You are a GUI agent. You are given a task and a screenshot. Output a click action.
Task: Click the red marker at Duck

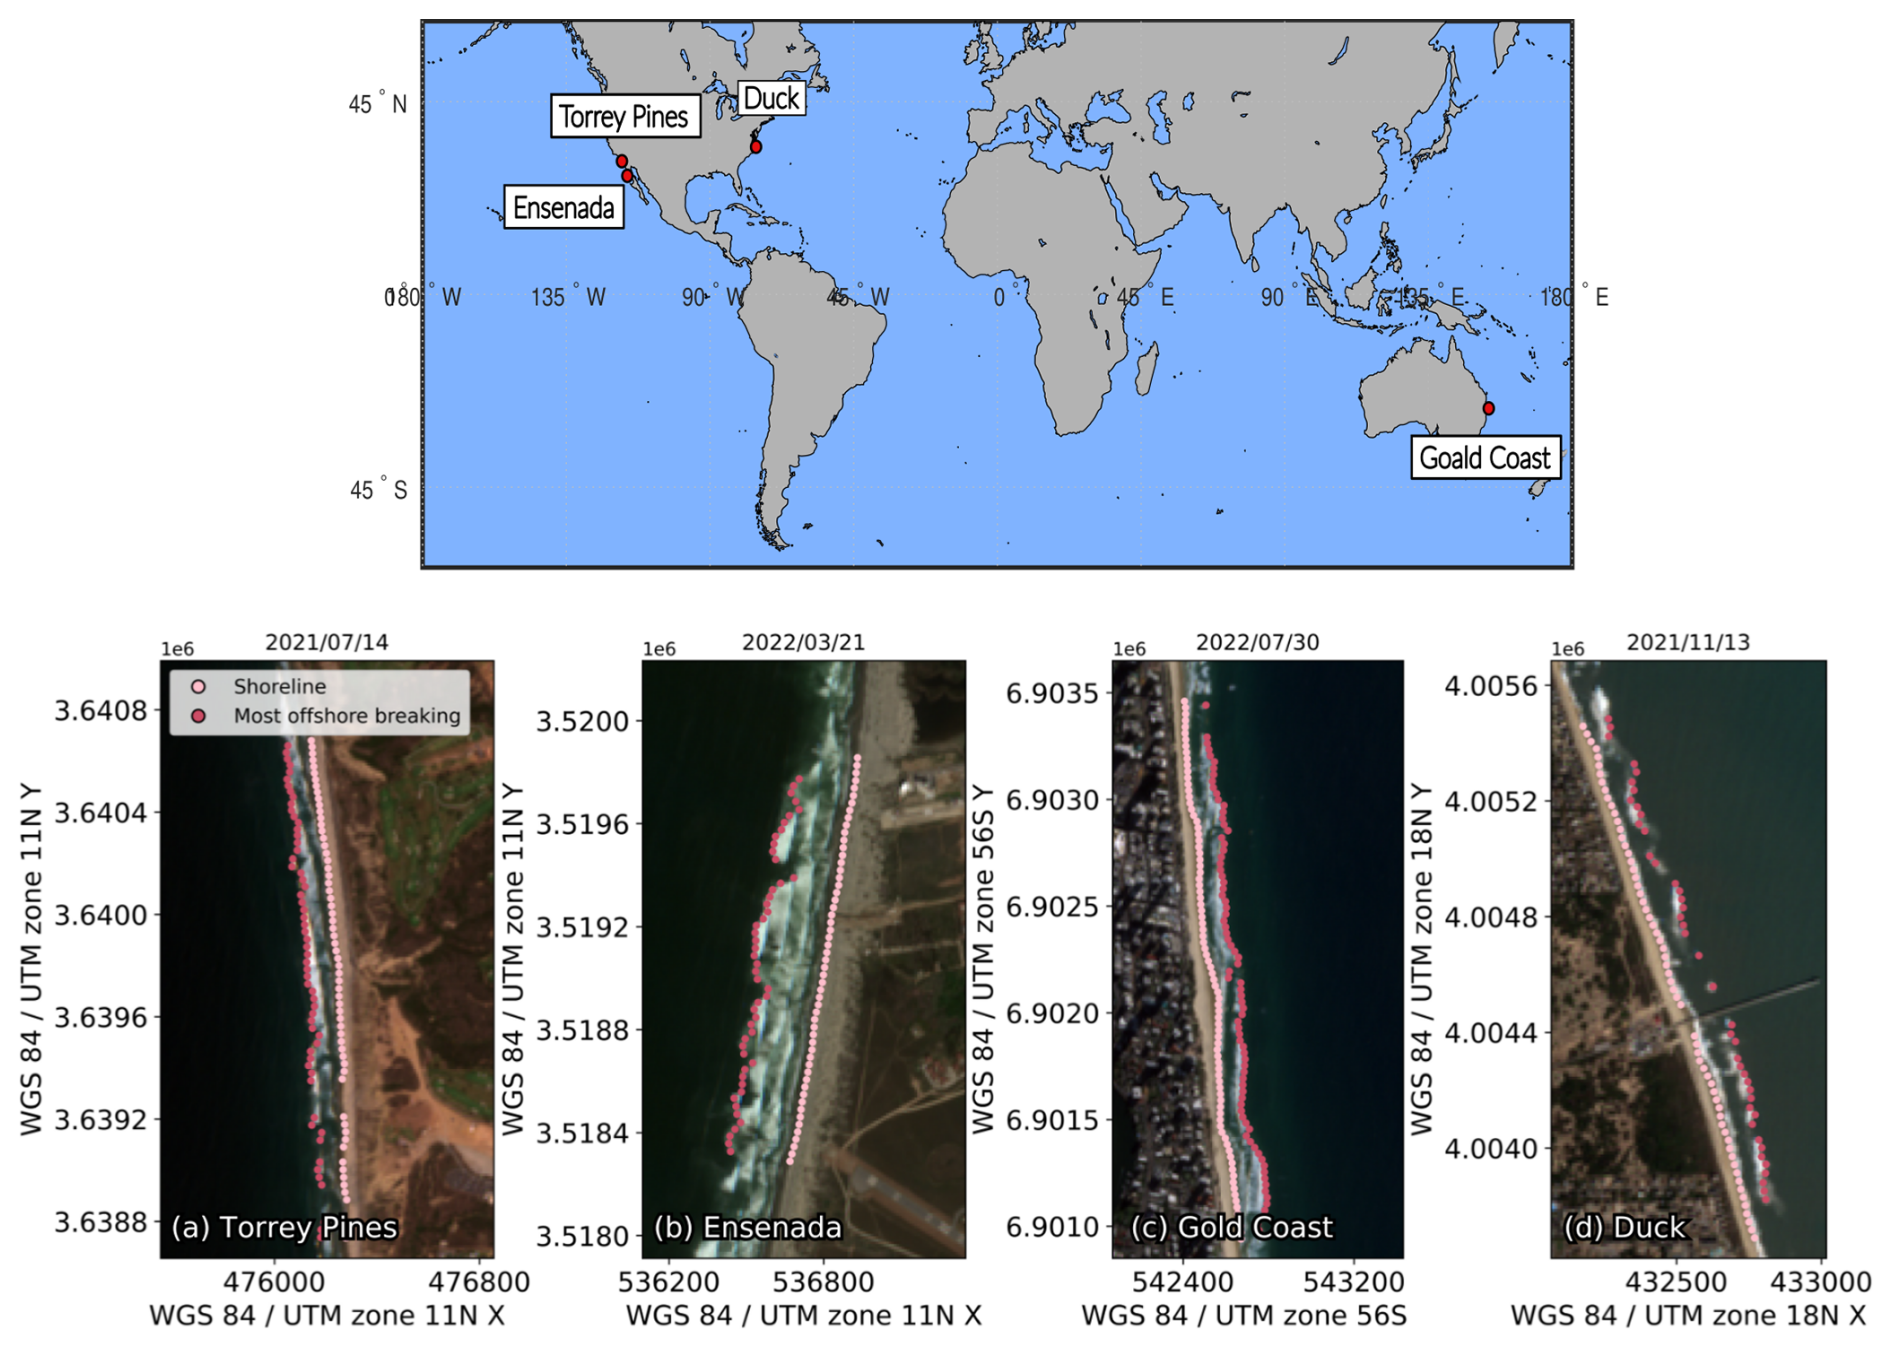coord(756,147)
